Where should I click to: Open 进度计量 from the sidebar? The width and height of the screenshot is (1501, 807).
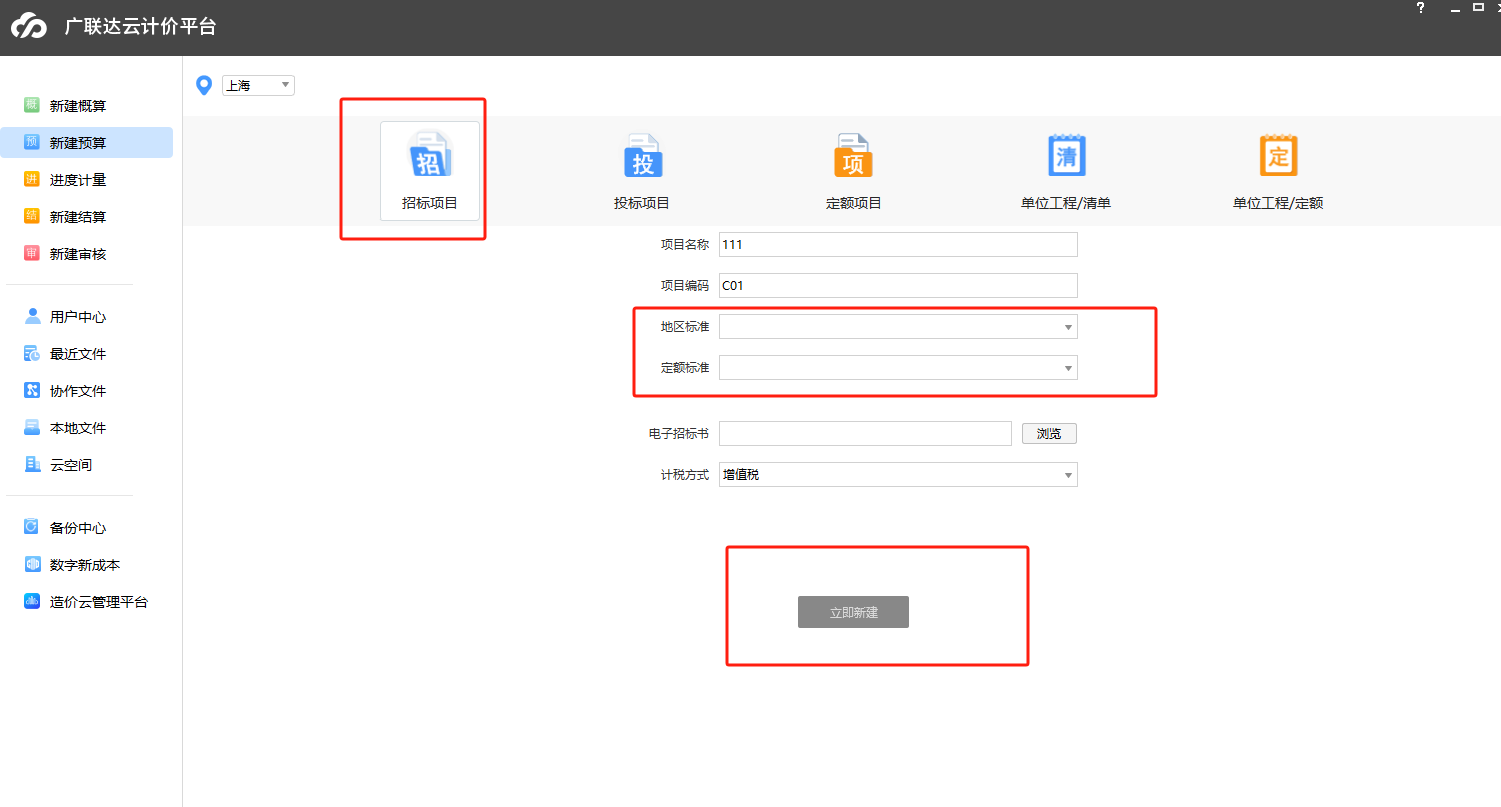coord(78,180)
